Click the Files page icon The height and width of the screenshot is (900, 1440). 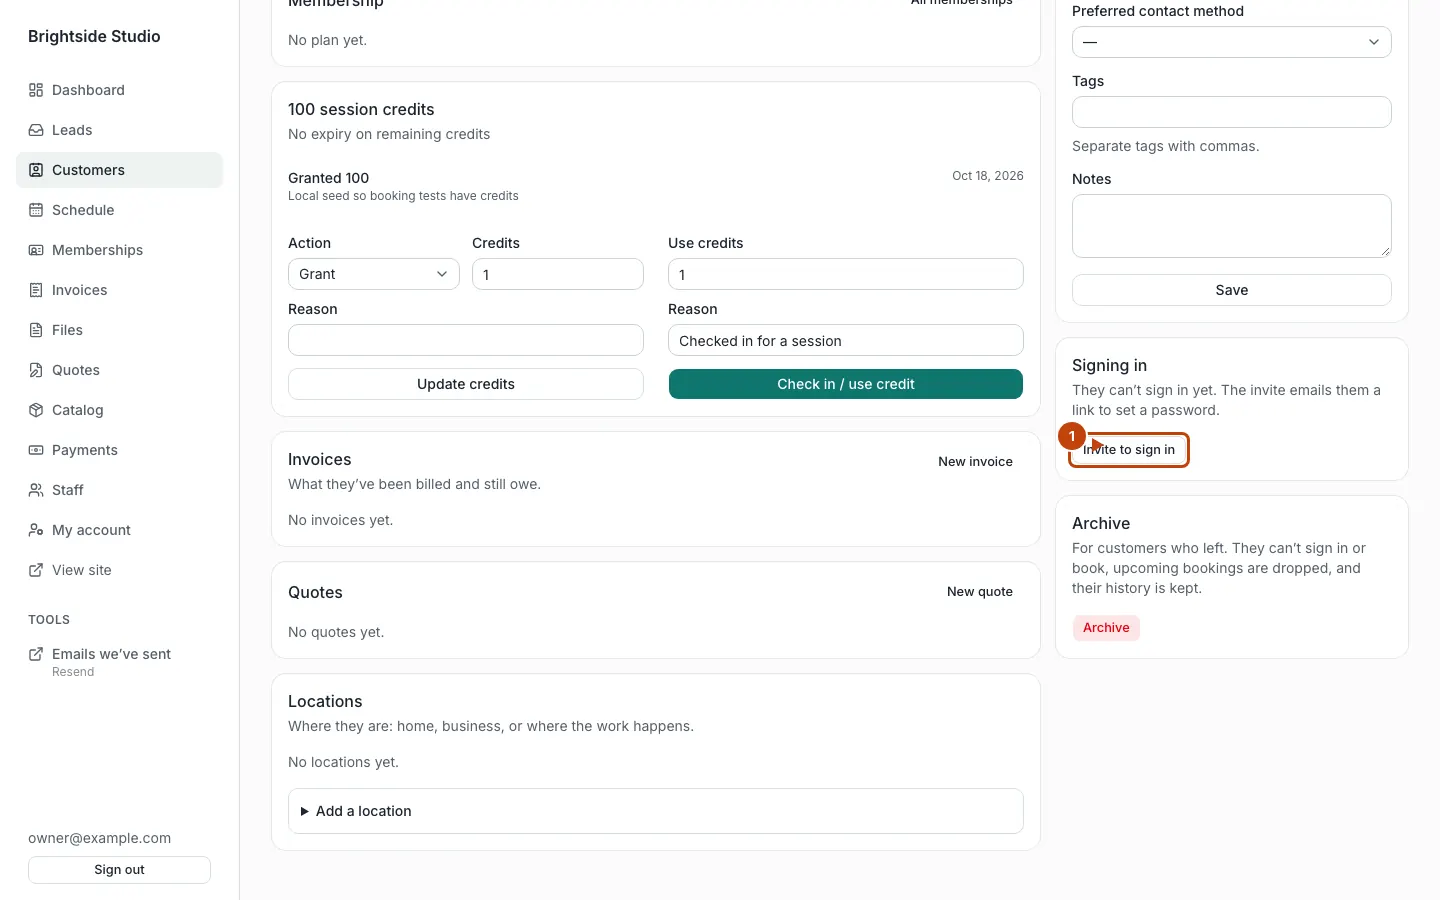click(36, 330)
